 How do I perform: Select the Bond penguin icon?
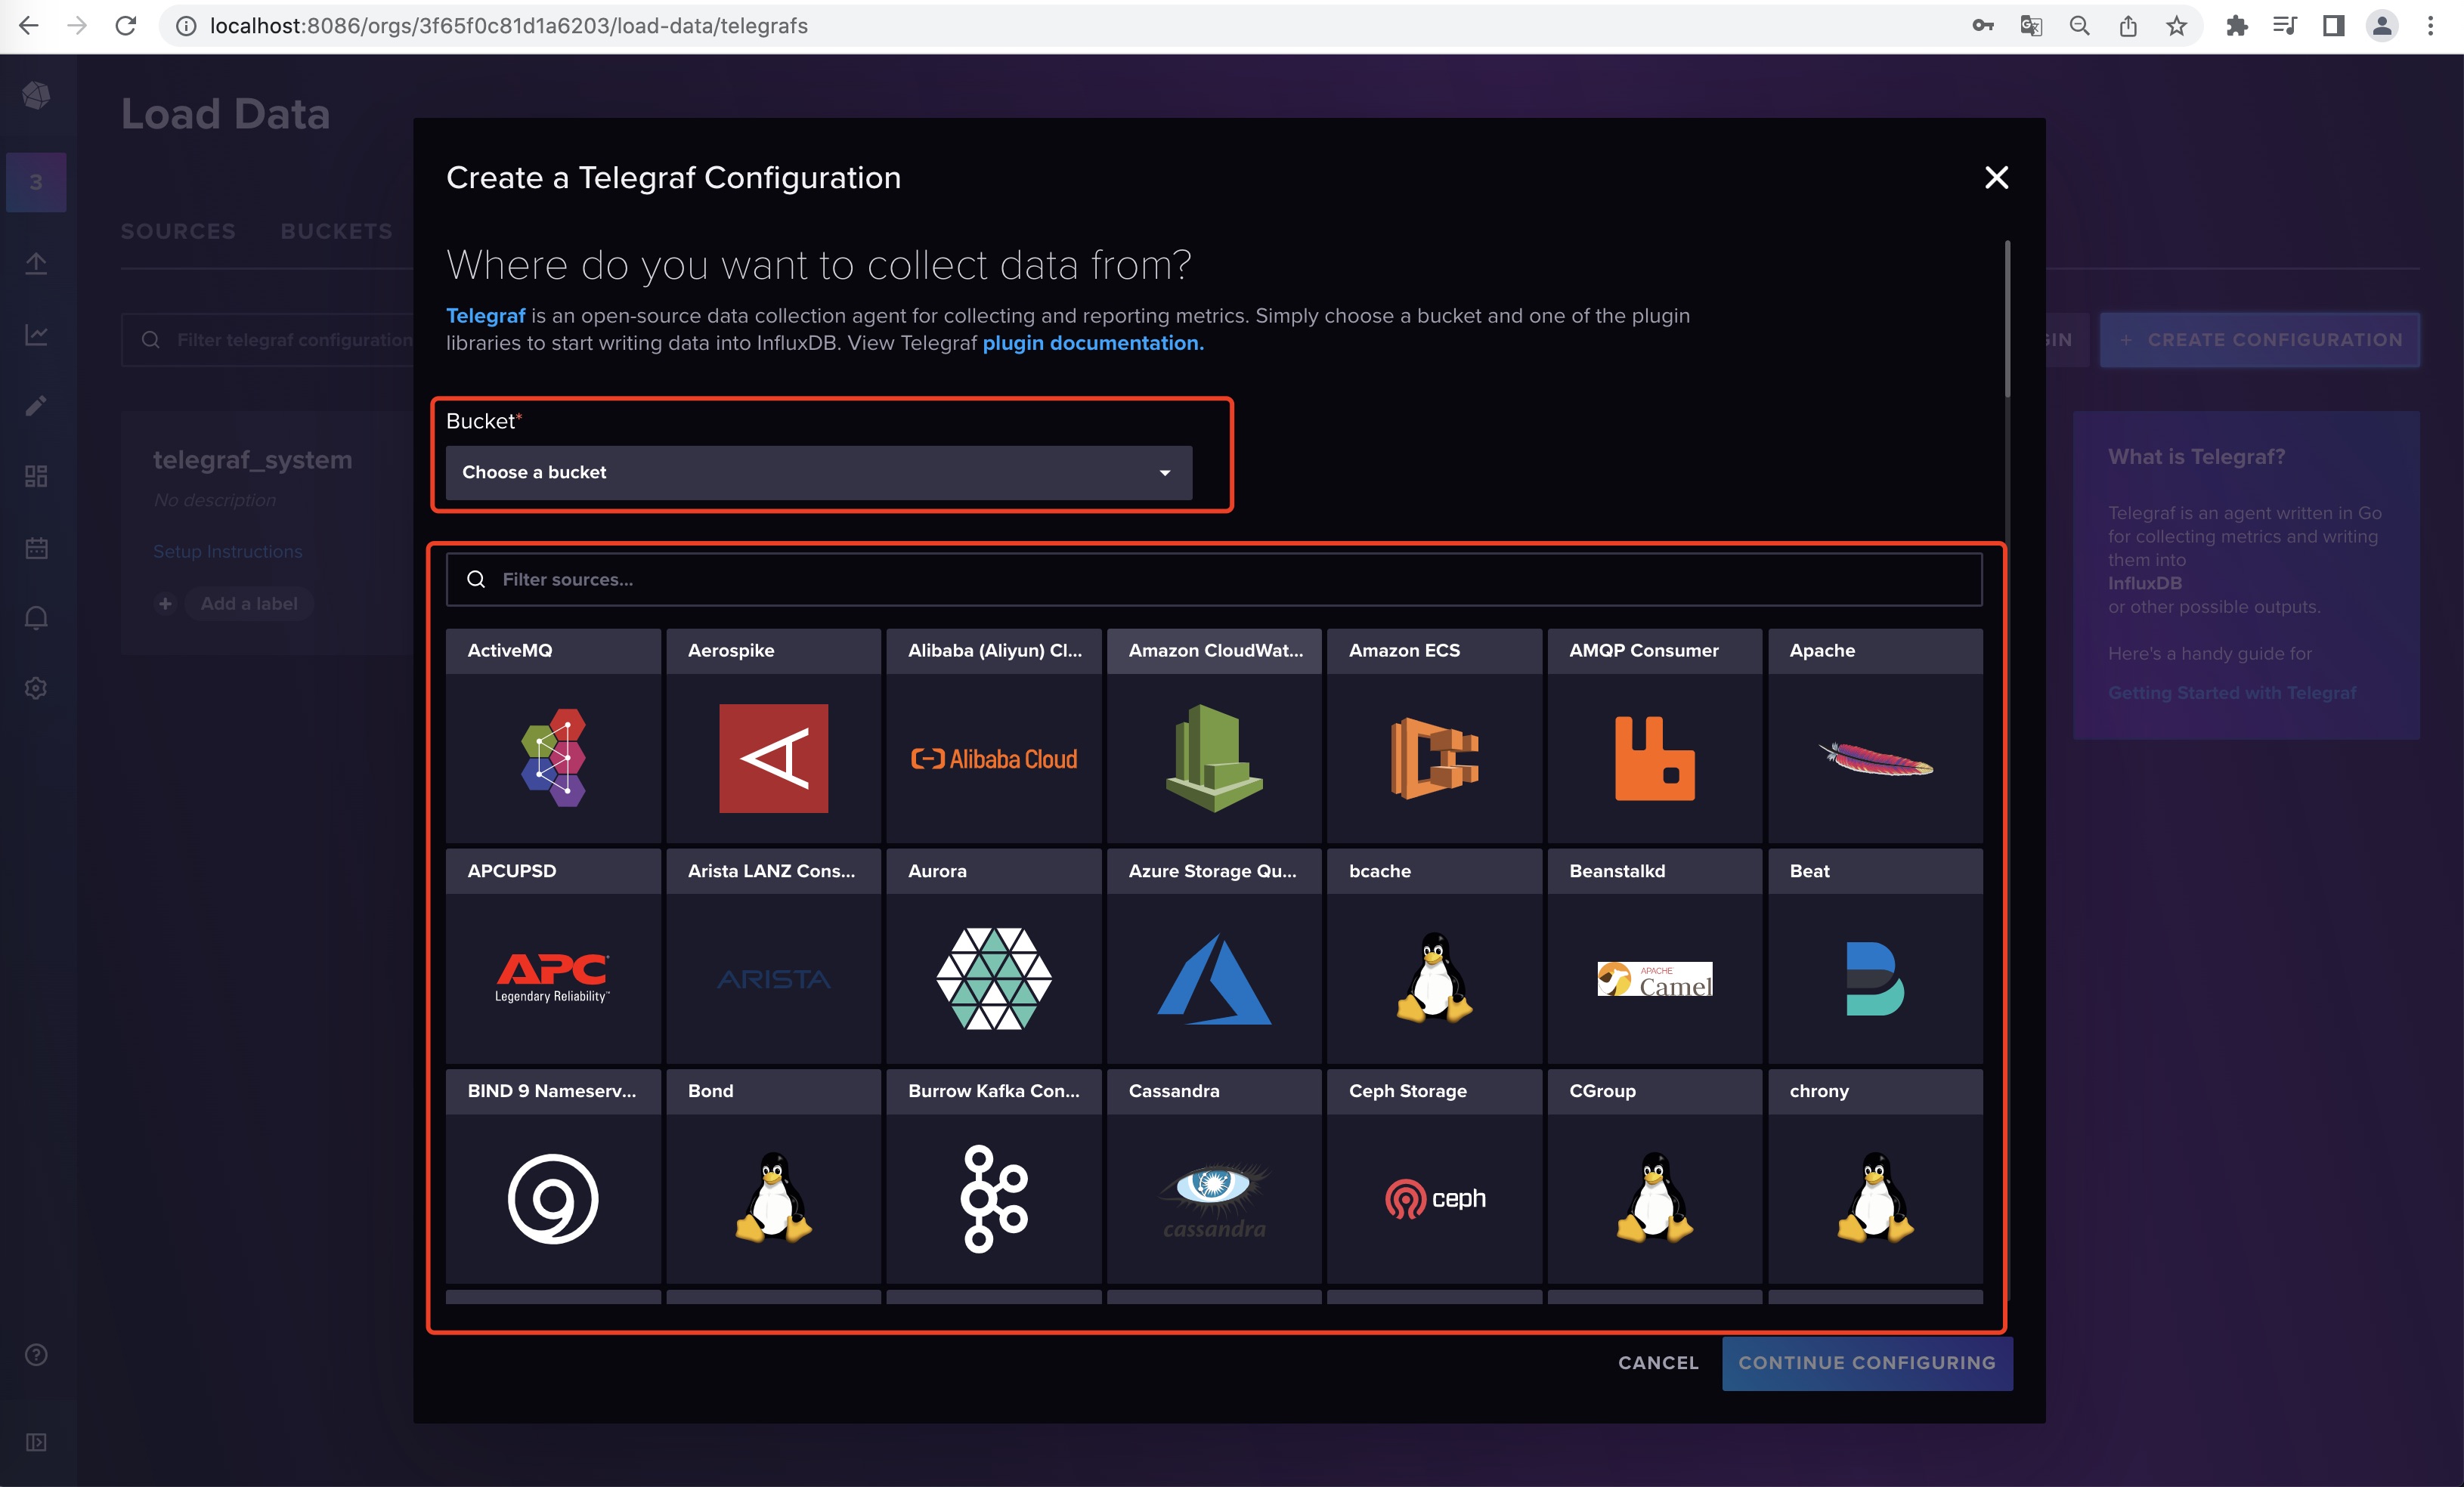[x=773, y=1198]
